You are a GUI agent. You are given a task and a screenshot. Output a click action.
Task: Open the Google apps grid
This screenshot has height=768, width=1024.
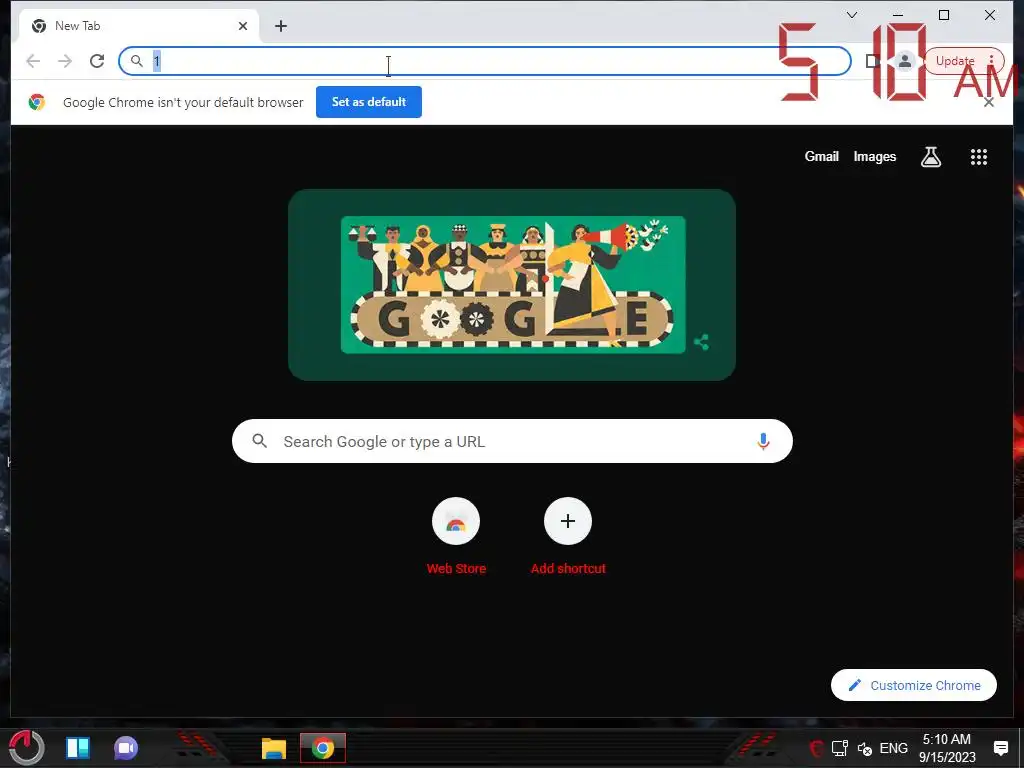[x=978, y=157]
